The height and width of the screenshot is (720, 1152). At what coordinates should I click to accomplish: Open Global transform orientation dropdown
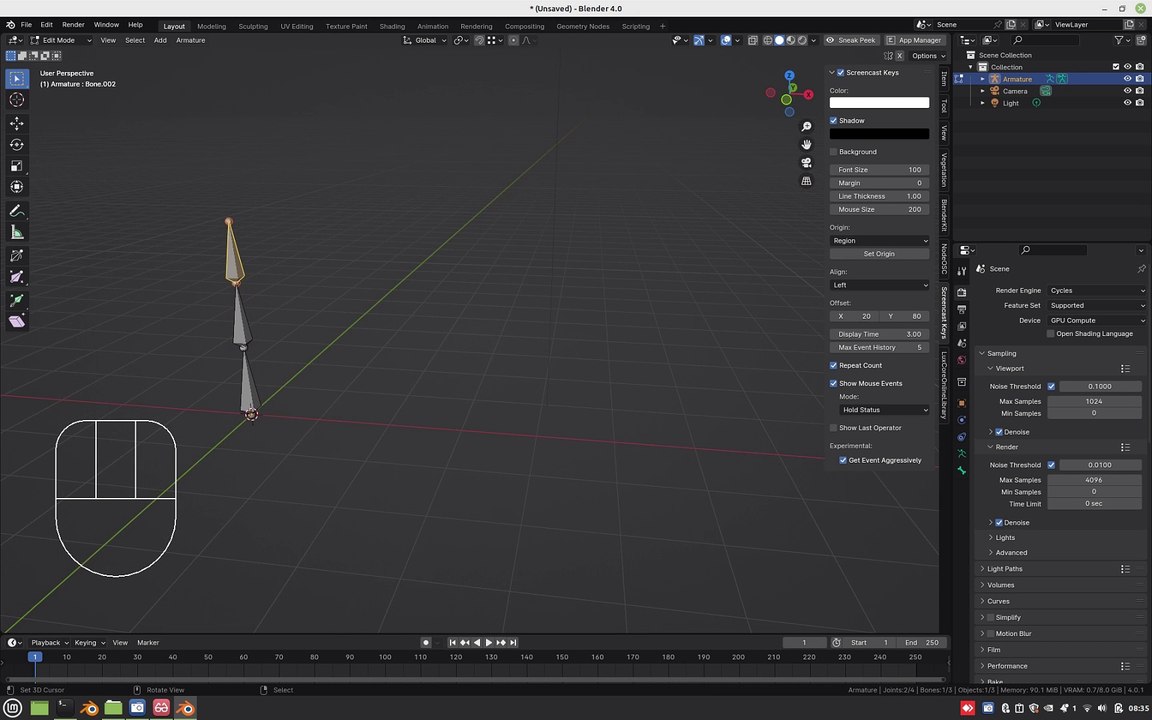(x=425, y=40)
